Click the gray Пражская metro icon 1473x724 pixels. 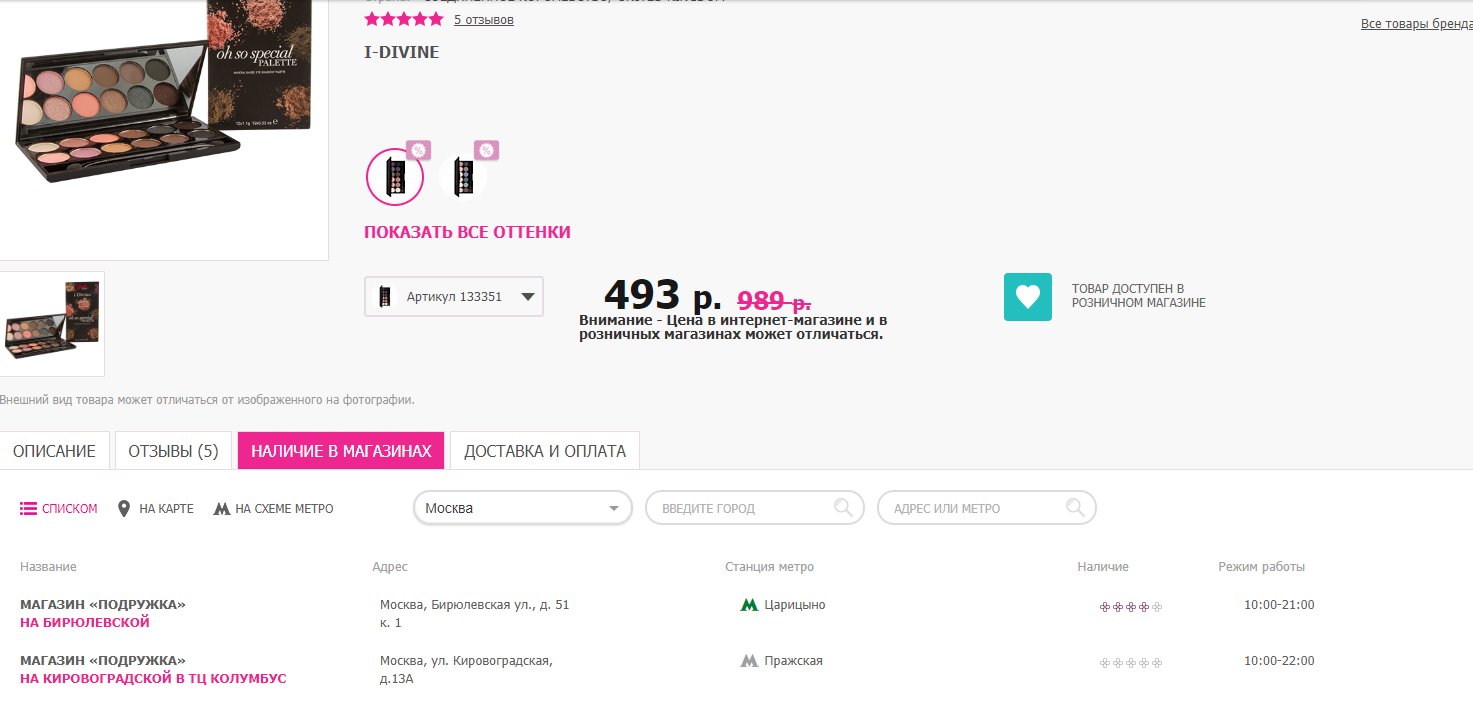point(748,661)
